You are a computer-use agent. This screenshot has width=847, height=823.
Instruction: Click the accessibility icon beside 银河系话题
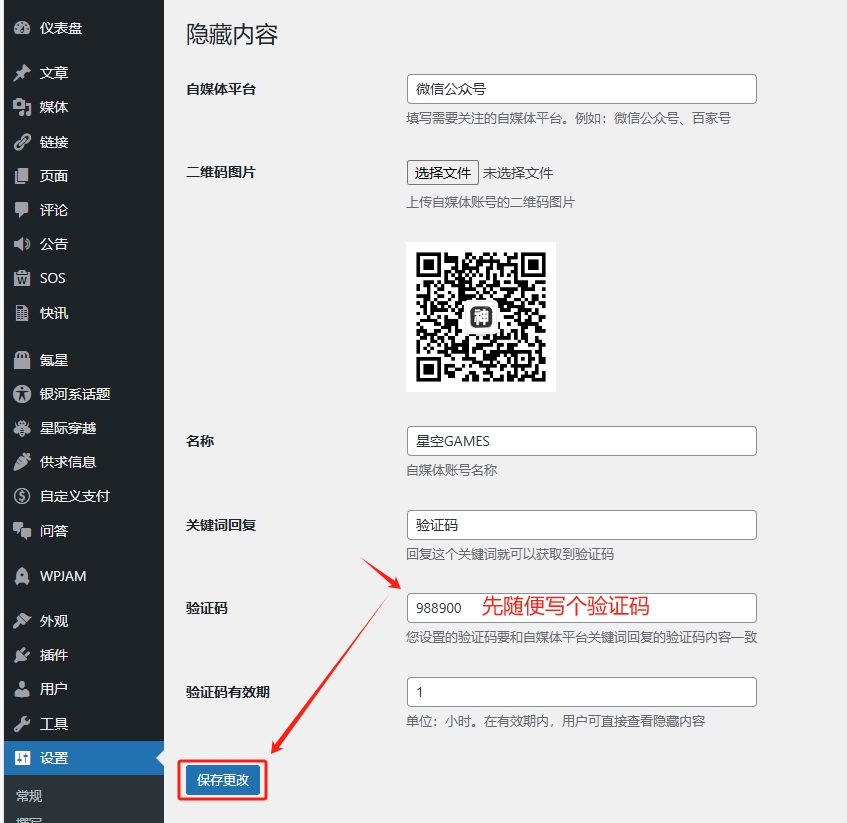point(22,394)
